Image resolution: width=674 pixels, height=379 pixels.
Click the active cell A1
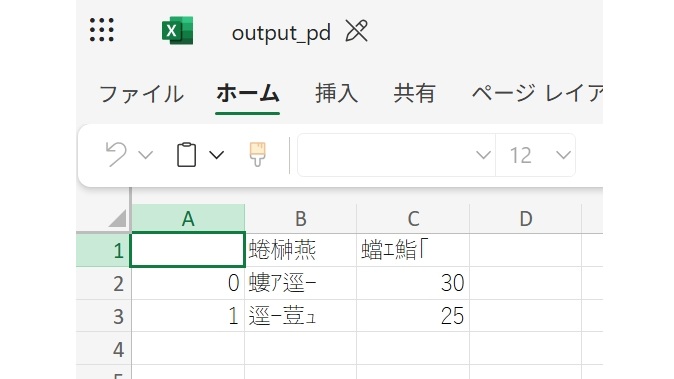point(188,250)
